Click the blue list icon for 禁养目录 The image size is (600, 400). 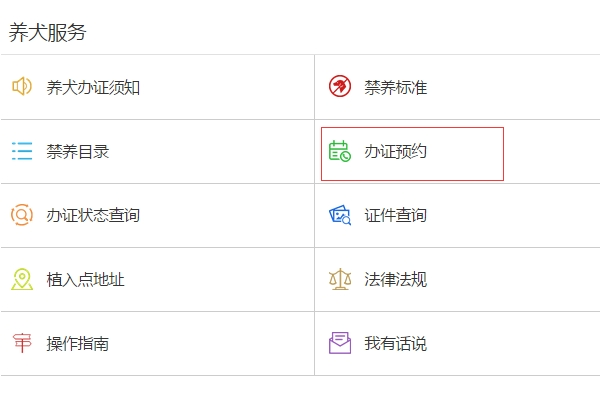tap(22, 151)
